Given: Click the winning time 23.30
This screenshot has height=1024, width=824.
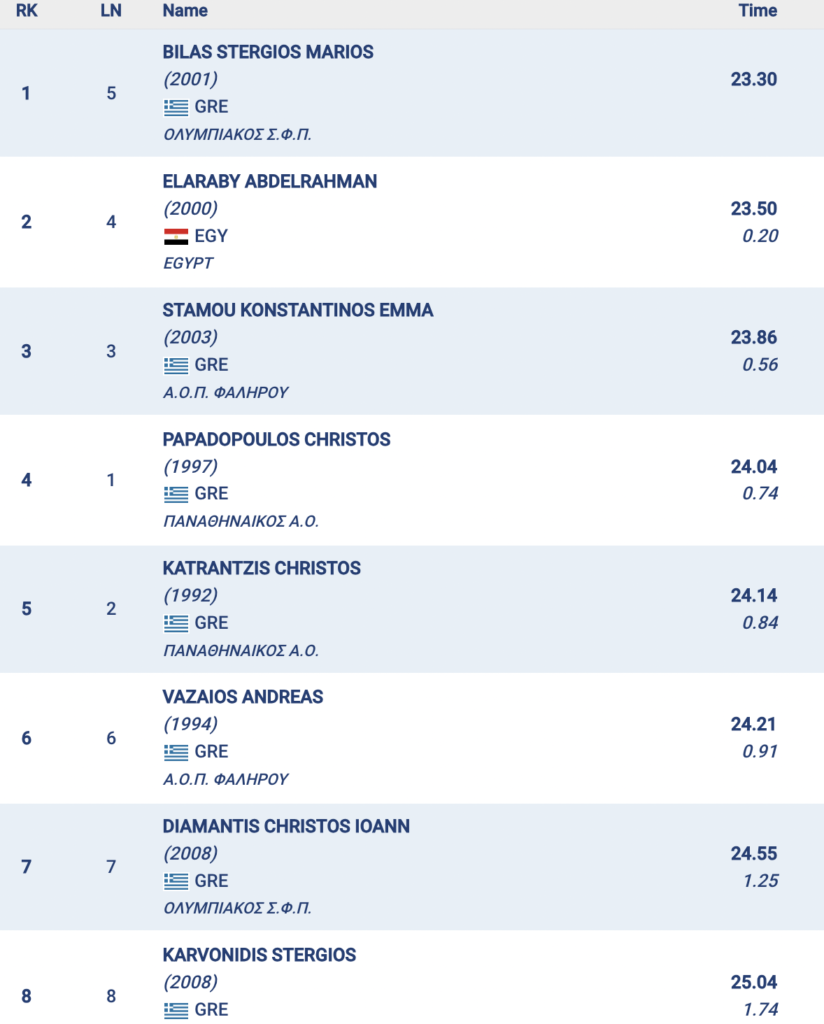Looking at the screenshot, I should click(x=754, y=80).
